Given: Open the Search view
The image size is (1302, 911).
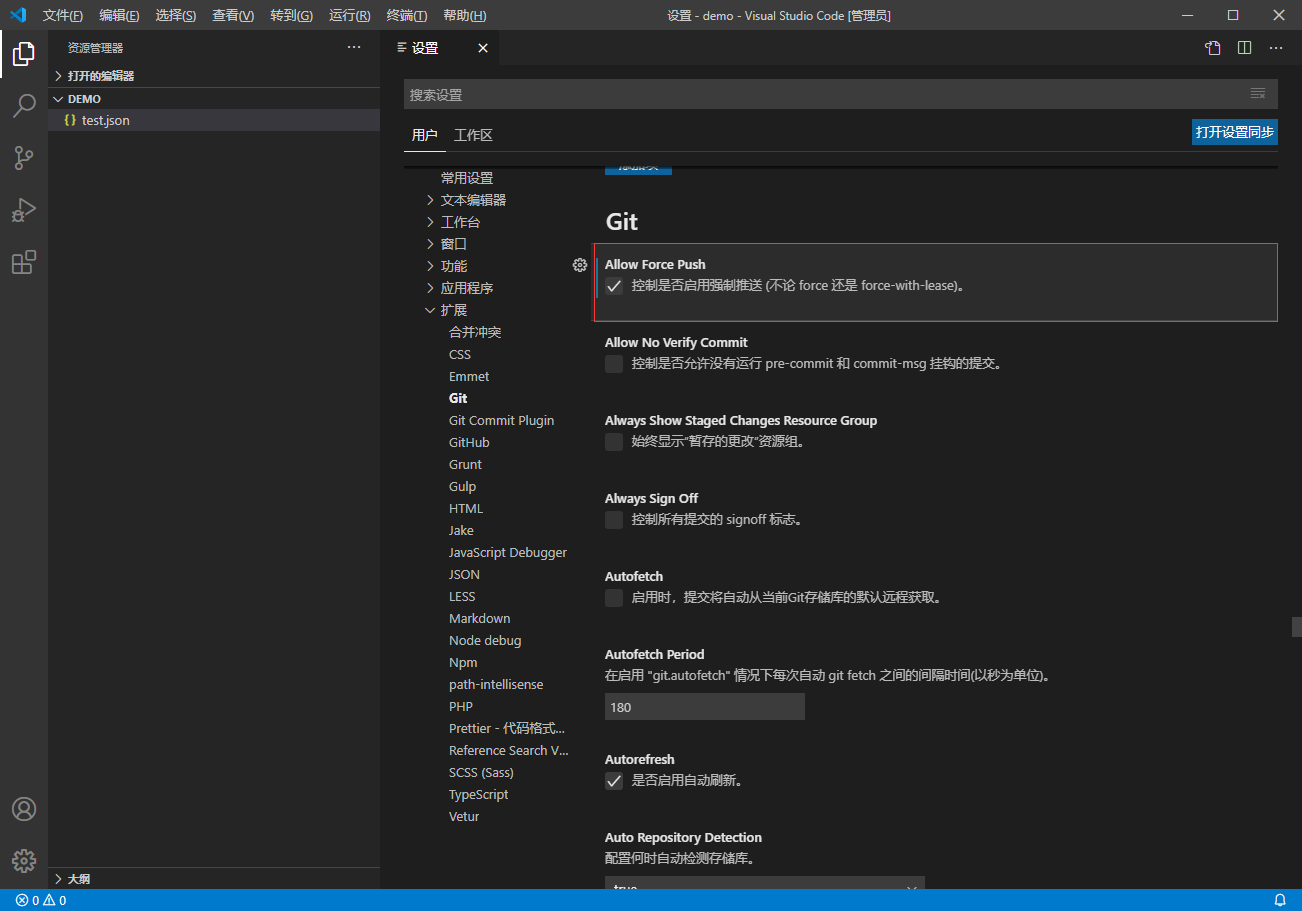Looking at the screenshot, I should (x=23, y=106).
